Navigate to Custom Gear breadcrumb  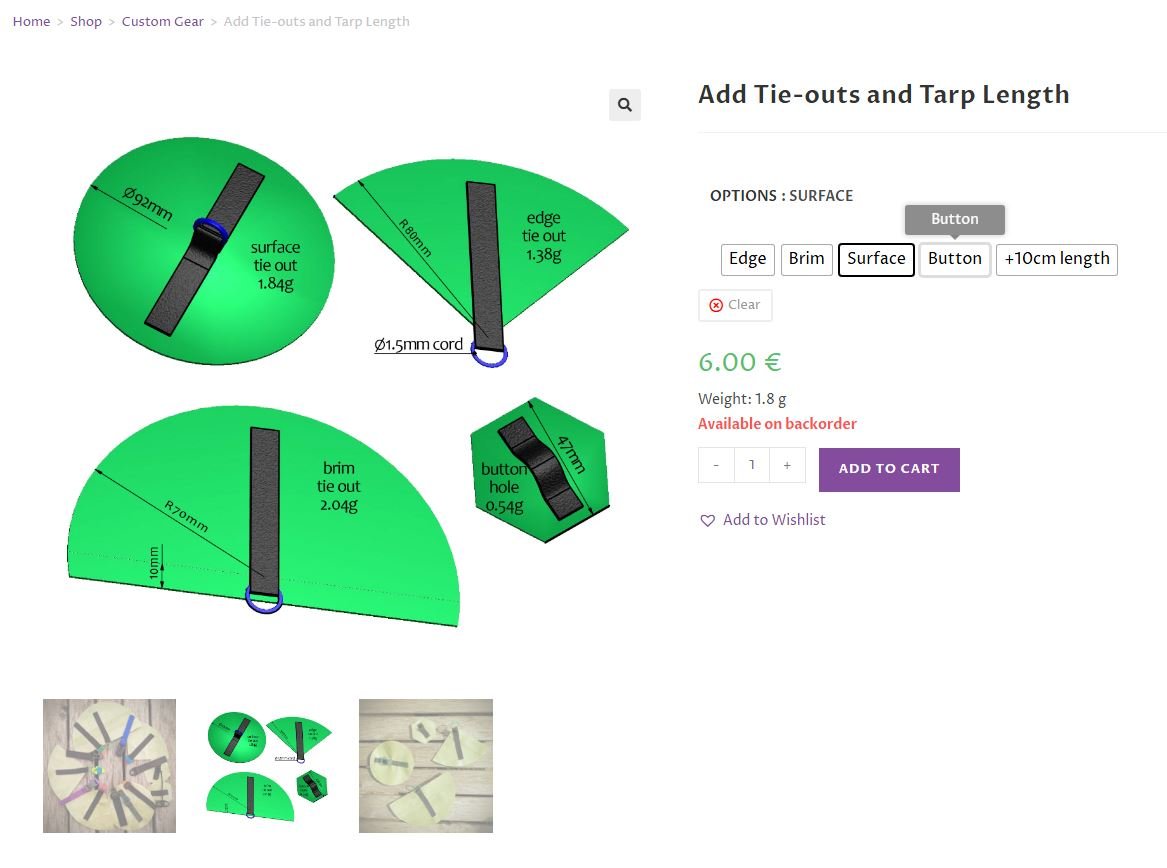[x=162, y=22]
